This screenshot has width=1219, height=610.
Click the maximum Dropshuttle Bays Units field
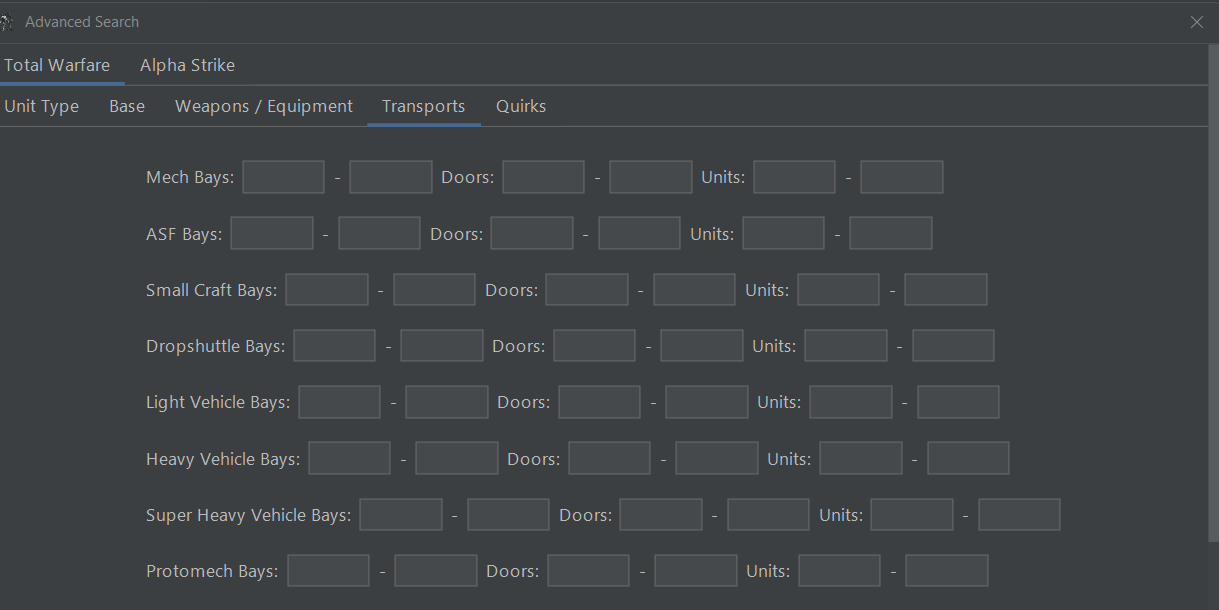[x=952, y=344]
